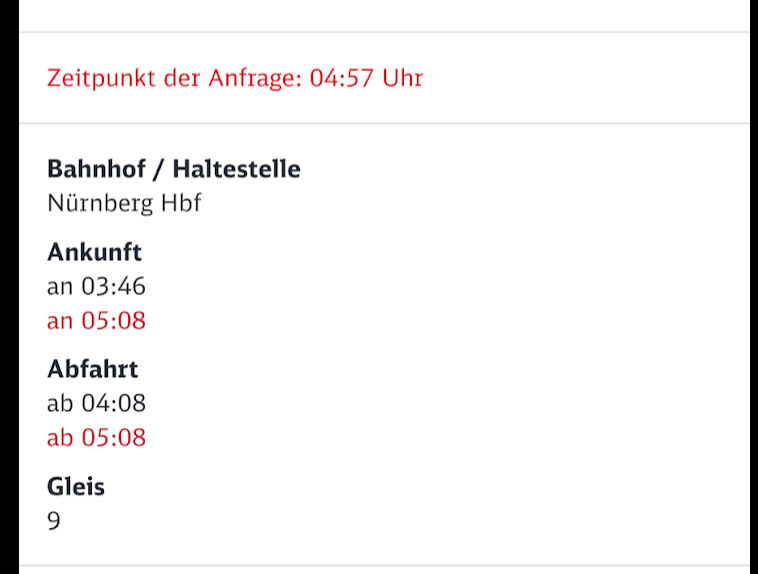The width and height of the screenshot is (758, 574).
Task: Click the bold "Gleis" heading
Action: [x=76, y=487]
